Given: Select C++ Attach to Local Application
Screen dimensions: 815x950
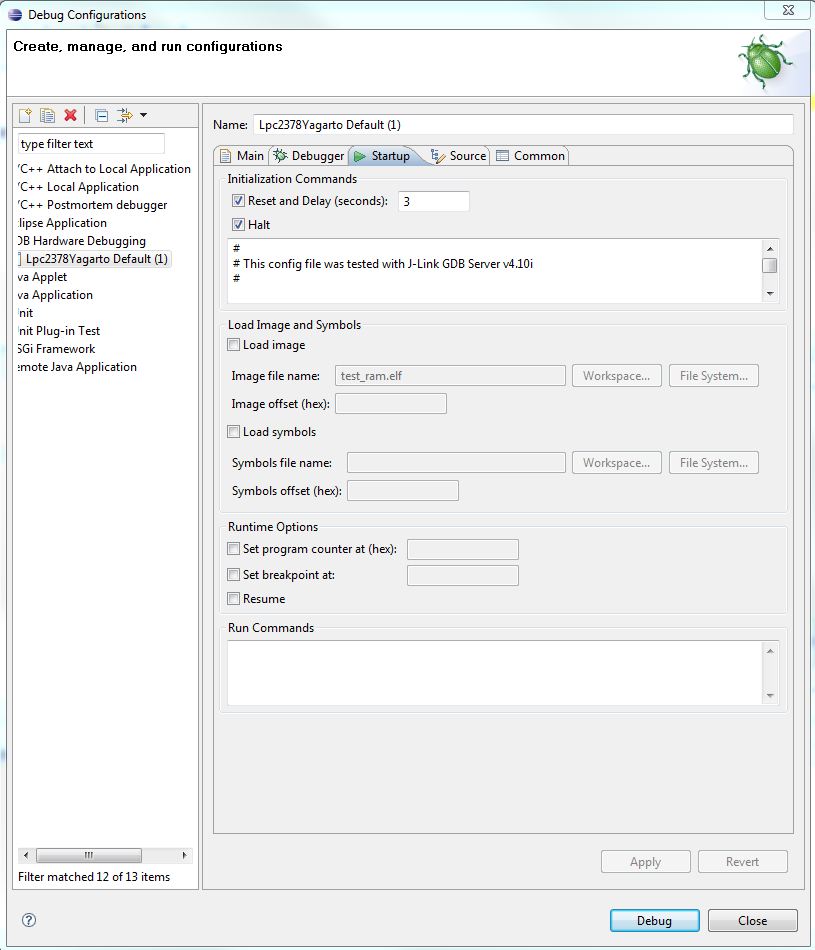Looking at the screenshot, I should click(104, 169).
